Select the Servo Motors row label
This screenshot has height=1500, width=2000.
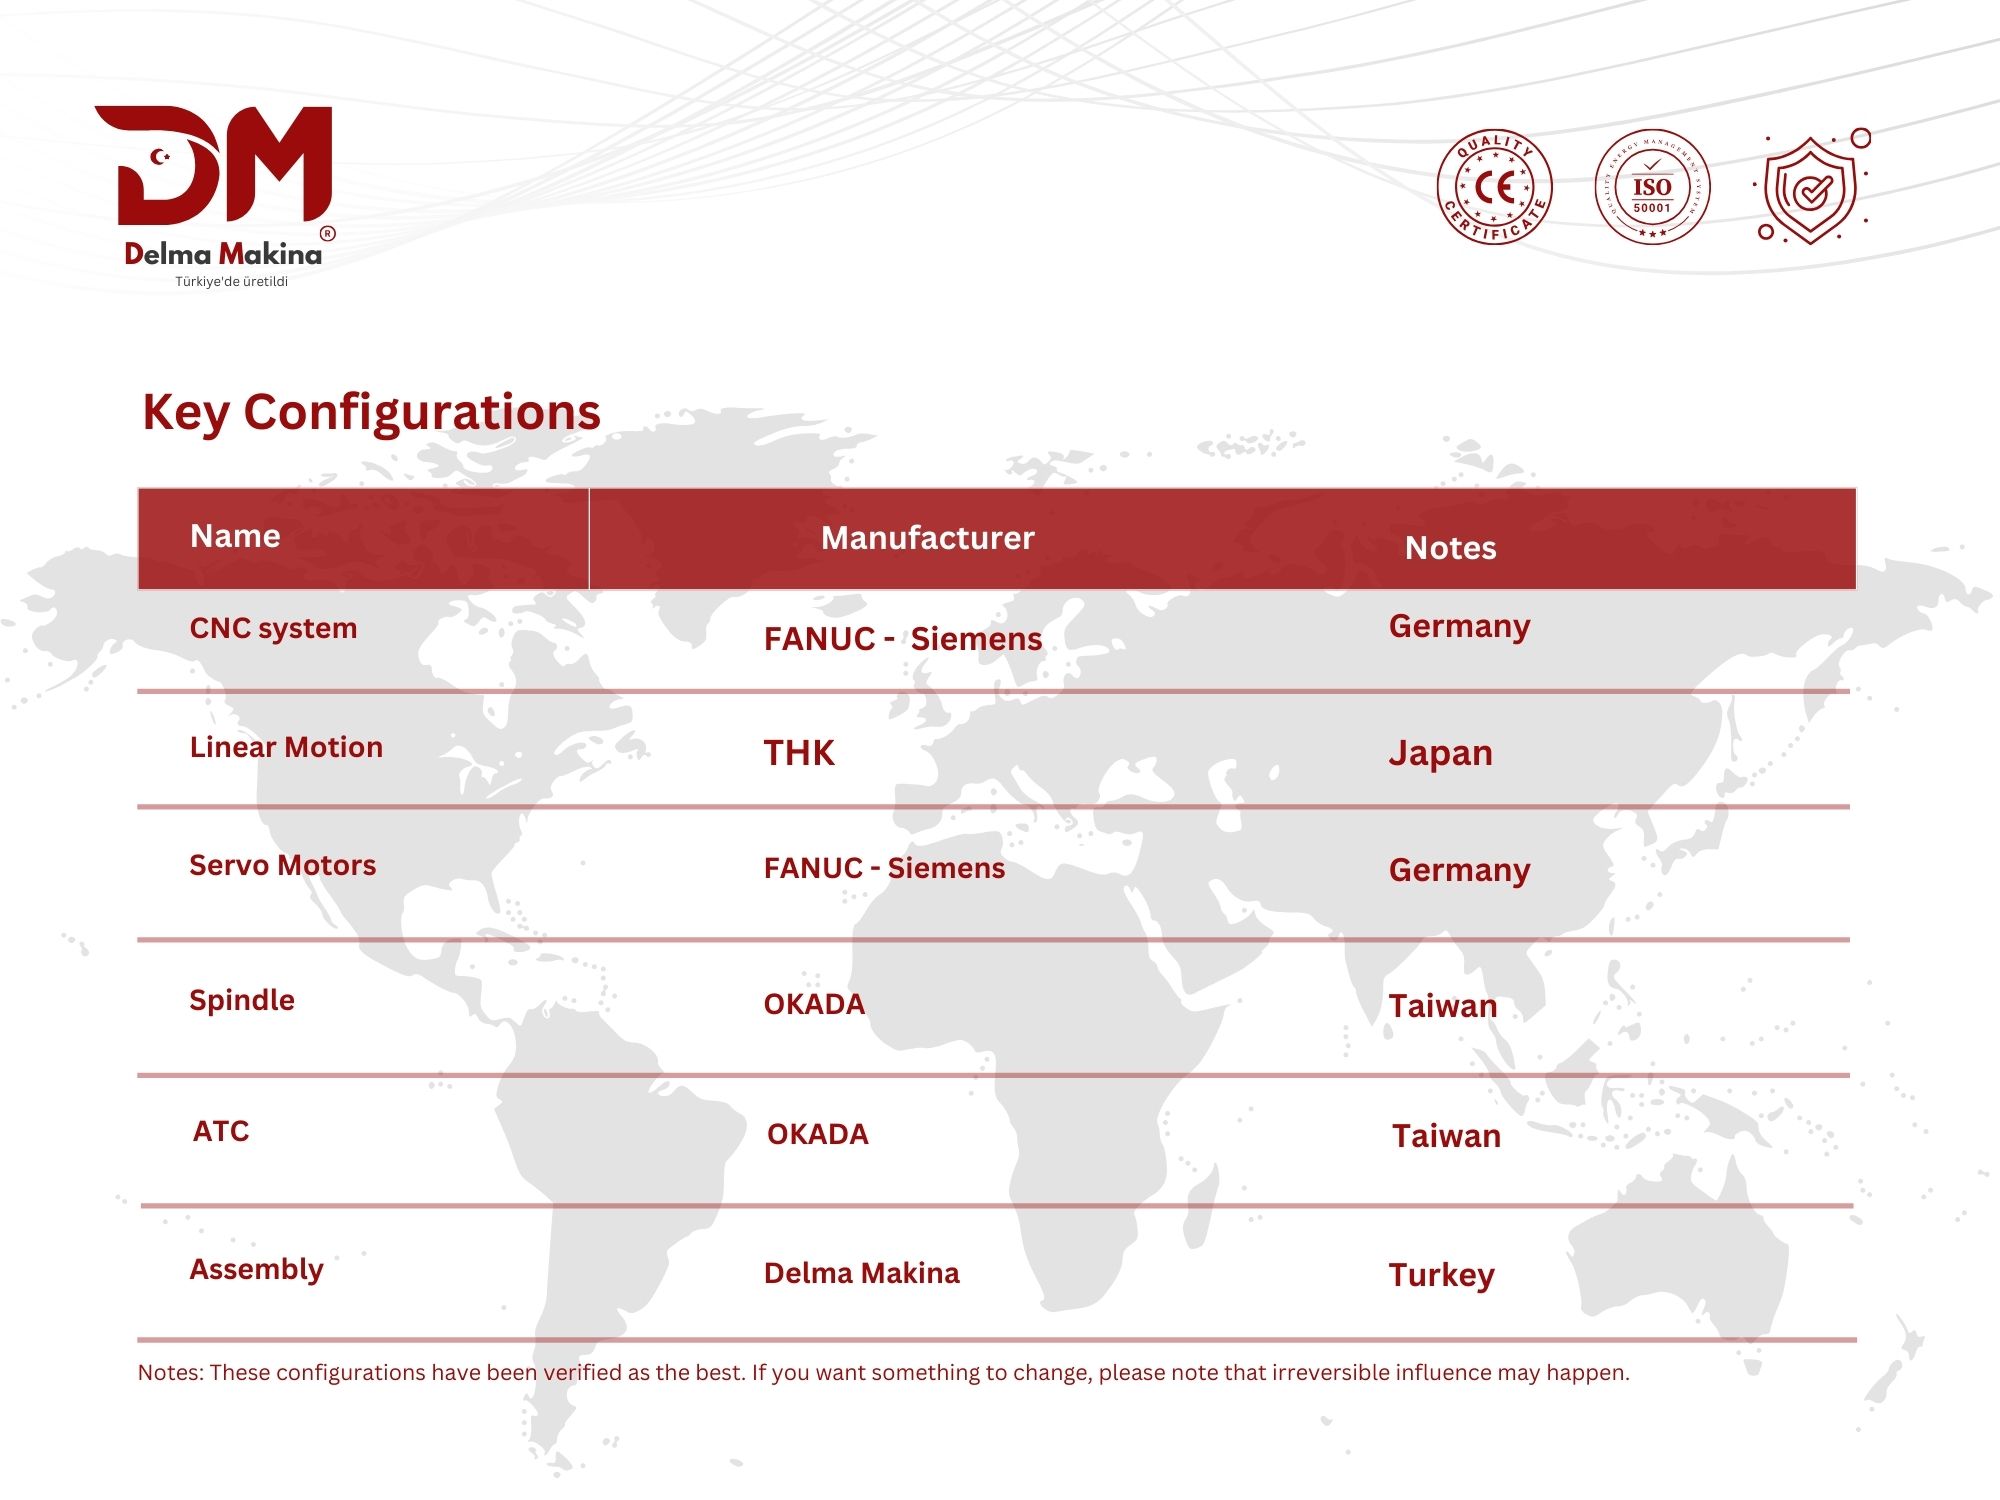click(x=283, y=865)
